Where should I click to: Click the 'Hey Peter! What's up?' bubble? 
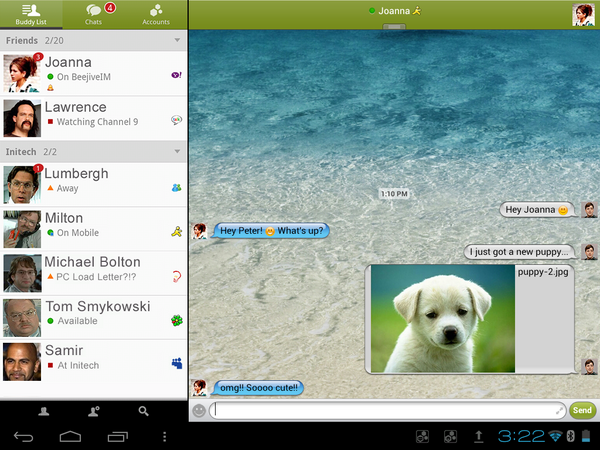(271, 231)
